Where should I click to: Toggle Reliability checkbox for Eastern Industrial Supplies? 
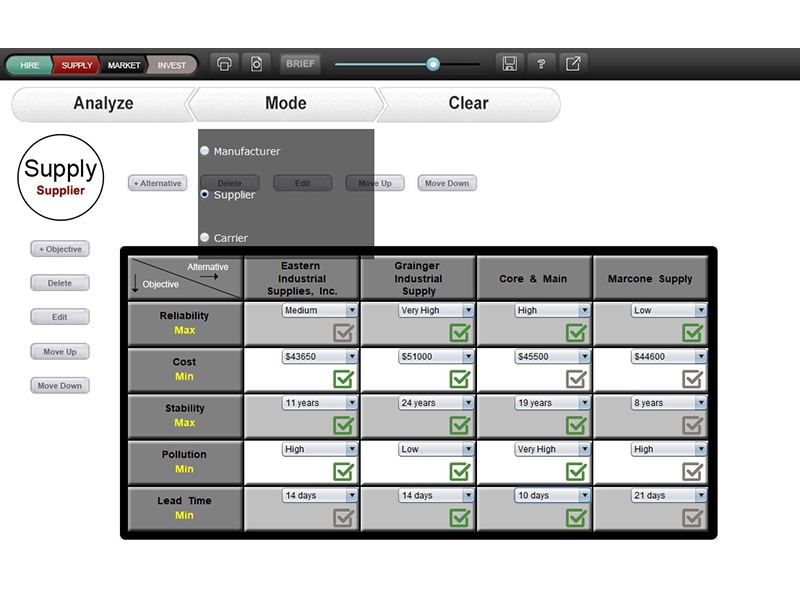(343, 333)
